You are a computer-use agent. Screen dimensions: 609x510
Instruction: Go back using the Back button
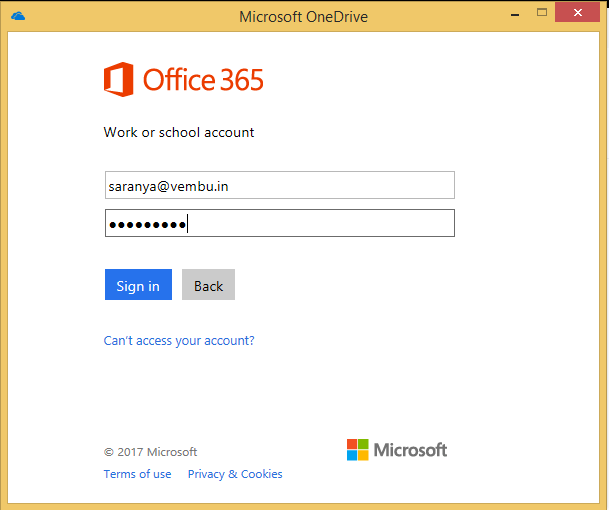click(208, 284)
